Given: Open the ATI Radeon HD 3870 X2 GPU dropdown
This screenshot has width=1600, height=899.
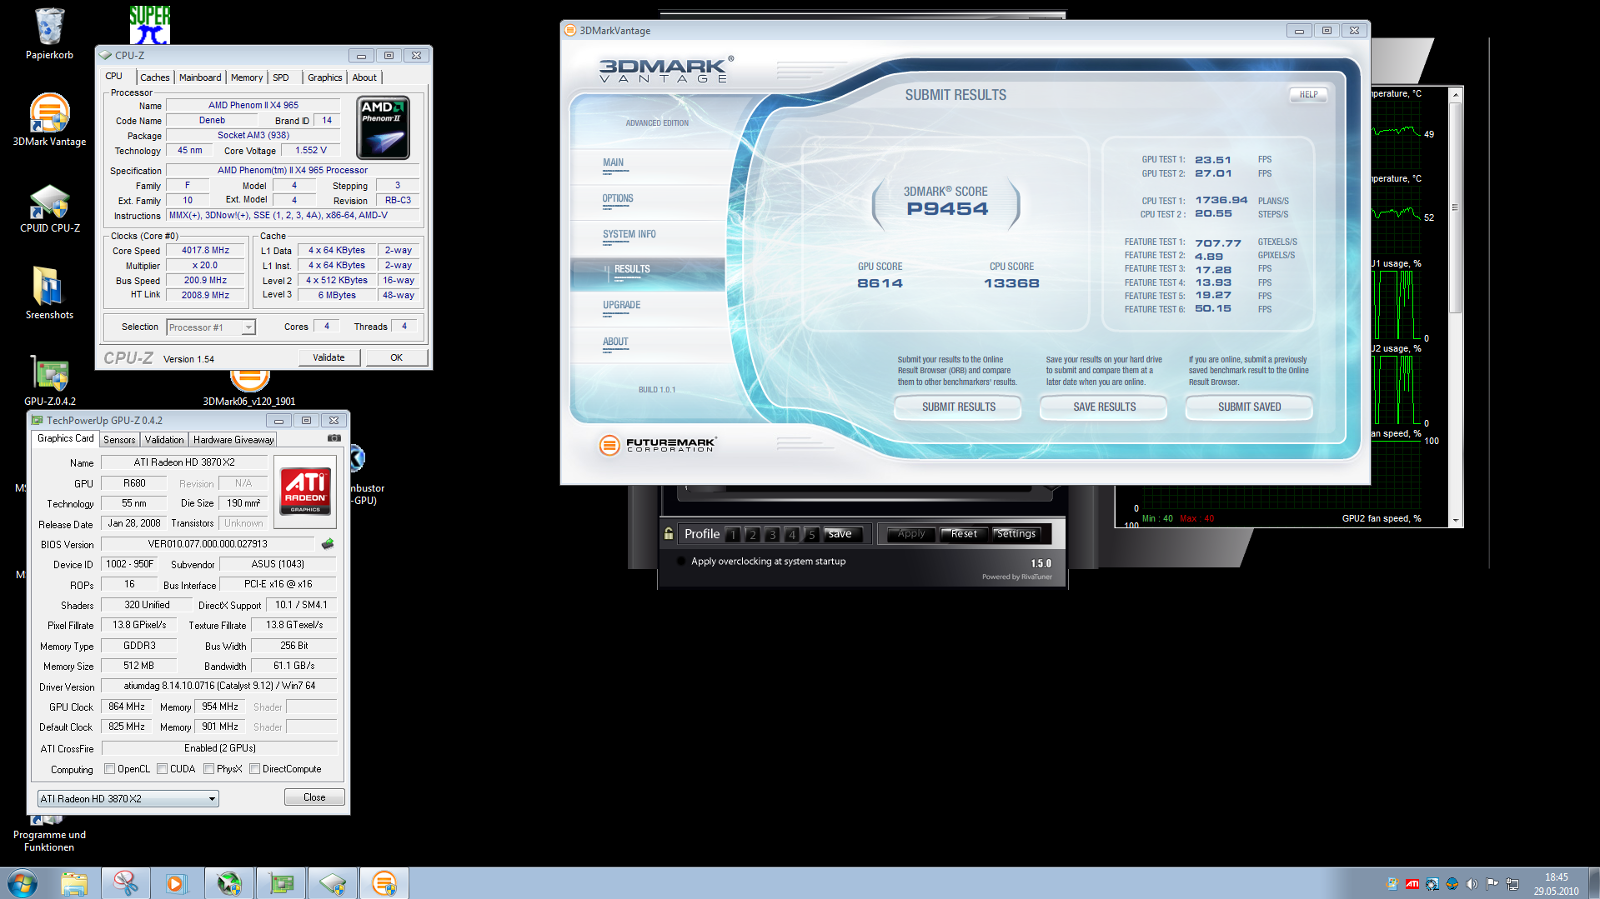Looking at the screenshot, I should [128, 799].
